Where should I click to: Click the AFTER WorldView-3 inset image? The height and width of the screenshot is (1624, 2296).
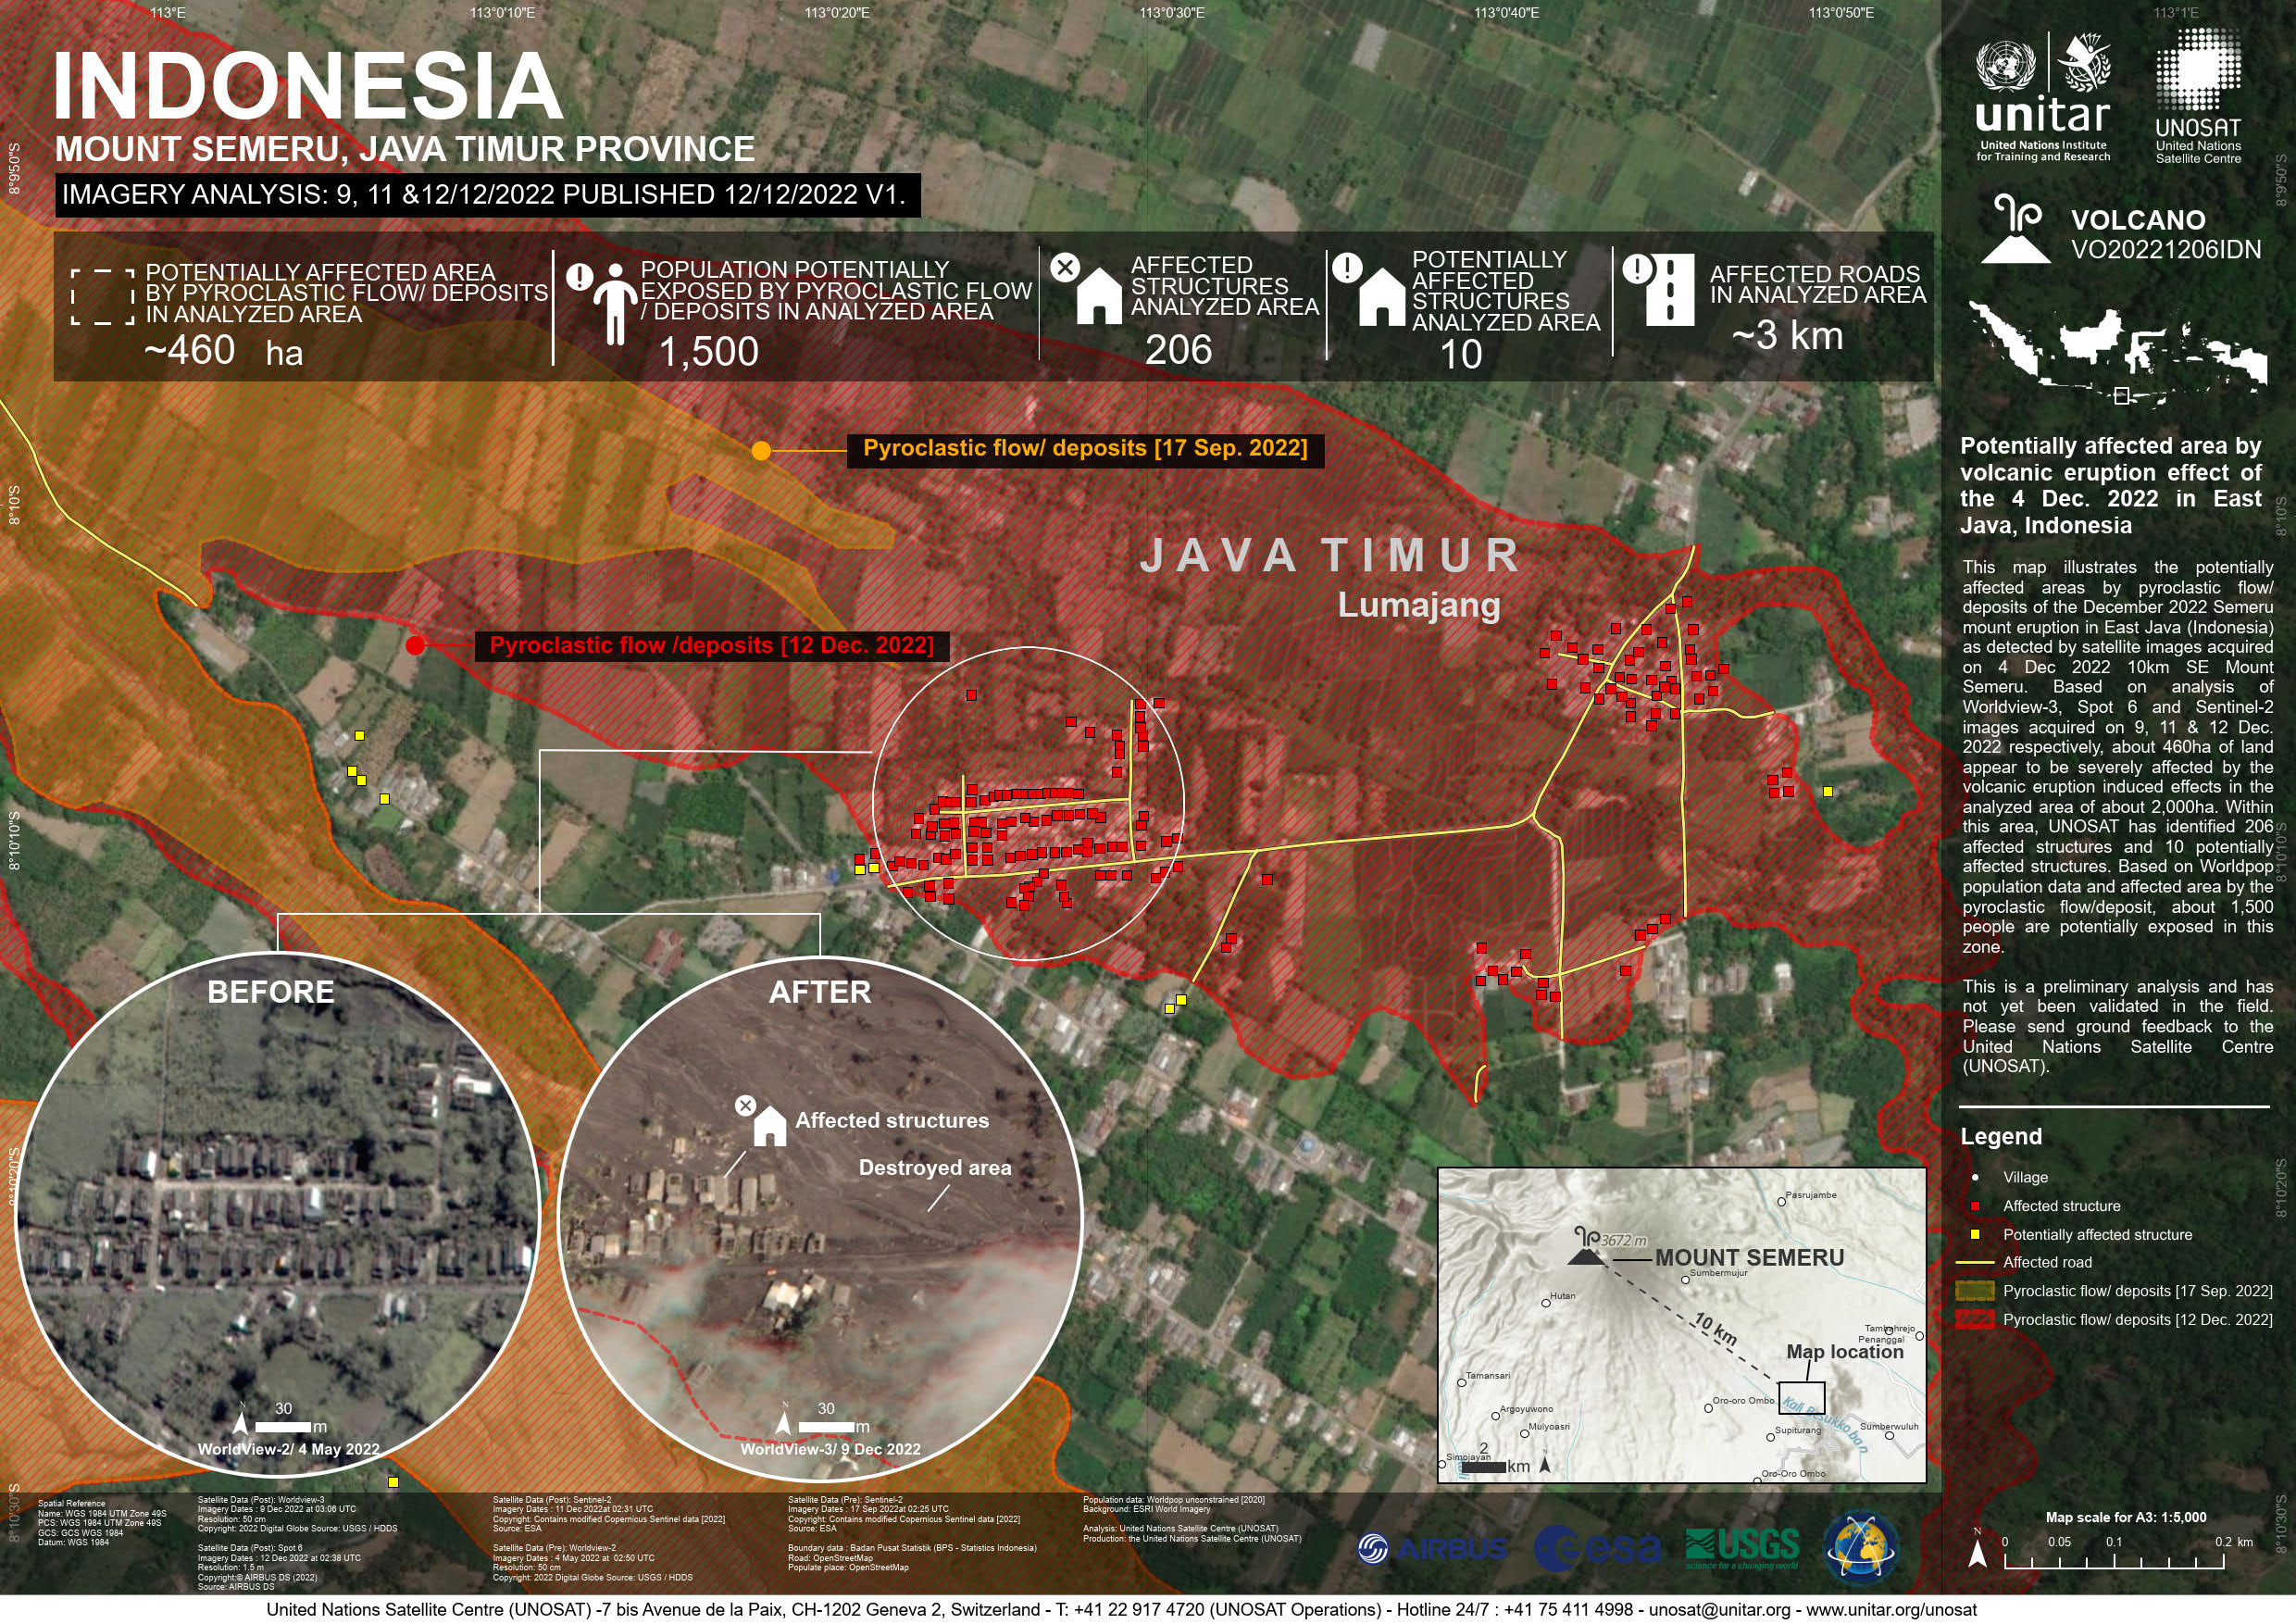(819, 1216)
